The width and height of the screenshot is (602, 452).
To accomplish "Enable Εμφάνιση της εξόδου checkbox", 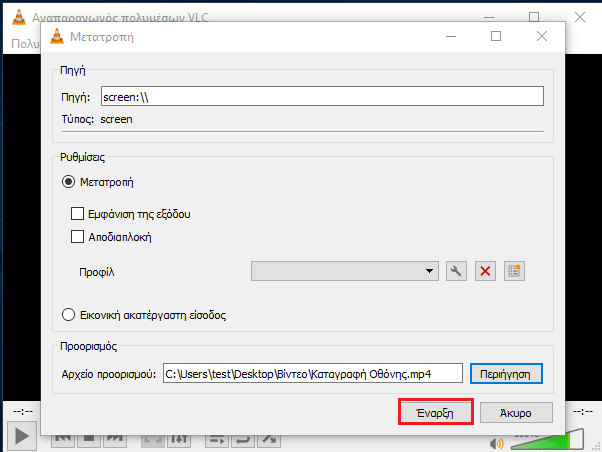I will click(77, 214).
